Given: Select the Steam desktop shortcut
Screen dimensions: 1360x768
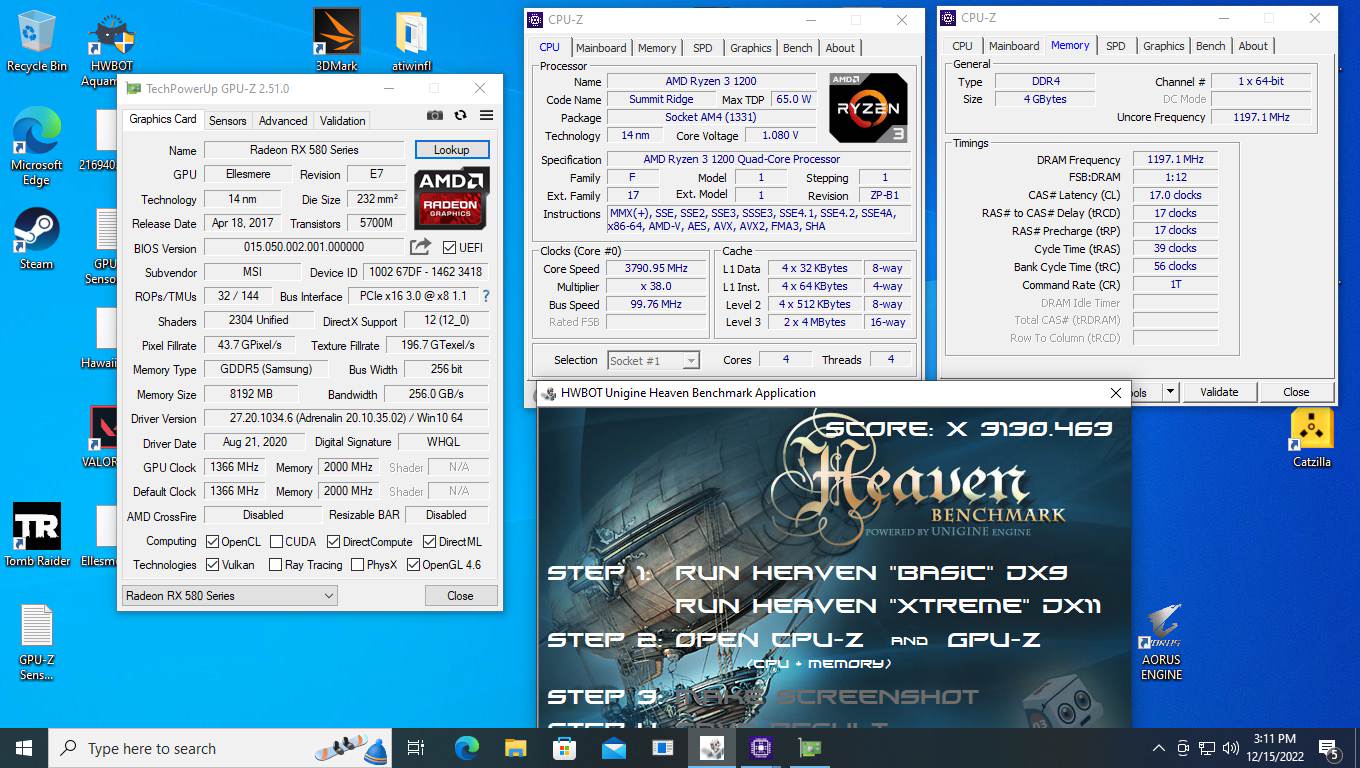Looking at the screenshot, I should [37, 238].
